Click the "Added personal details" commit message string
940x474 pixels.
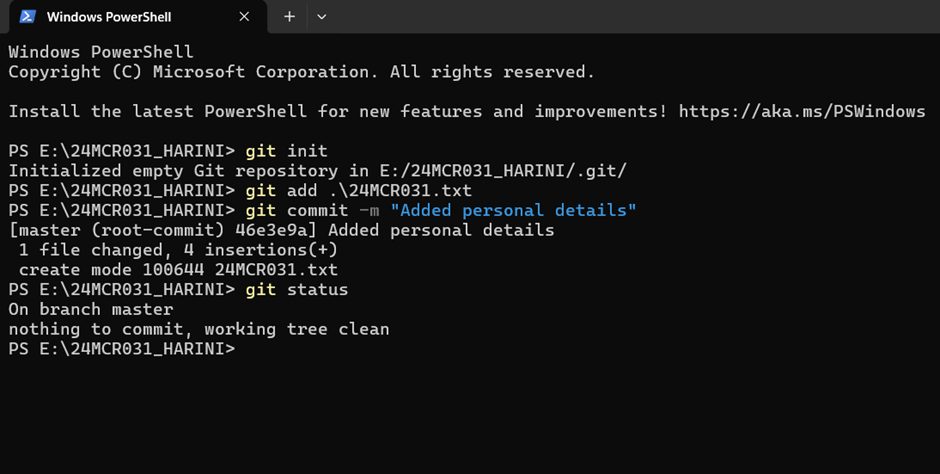513,210
